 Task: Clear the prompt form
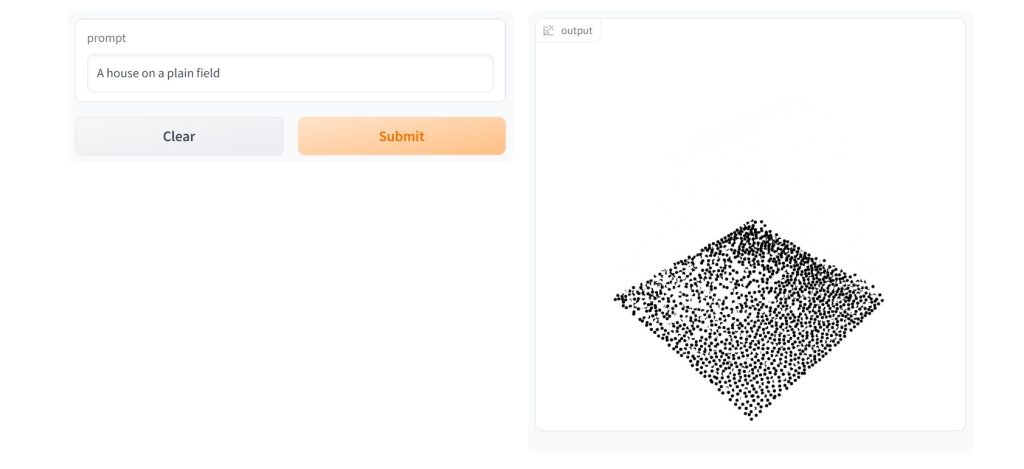pos(179,136)
